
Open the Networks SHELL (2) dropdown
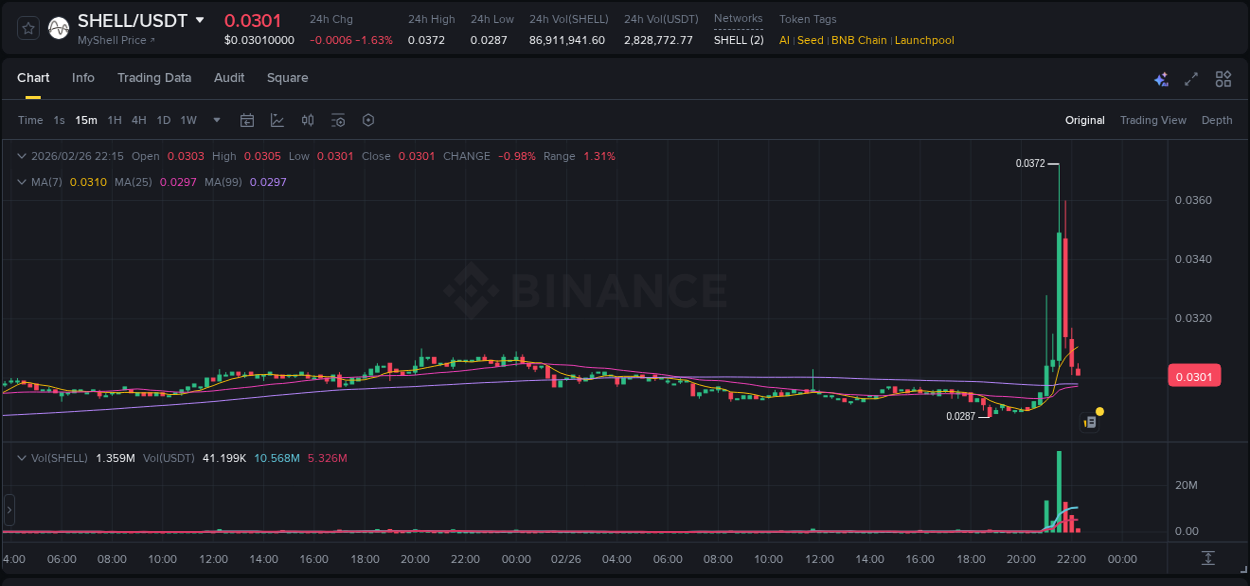point(738,41)
